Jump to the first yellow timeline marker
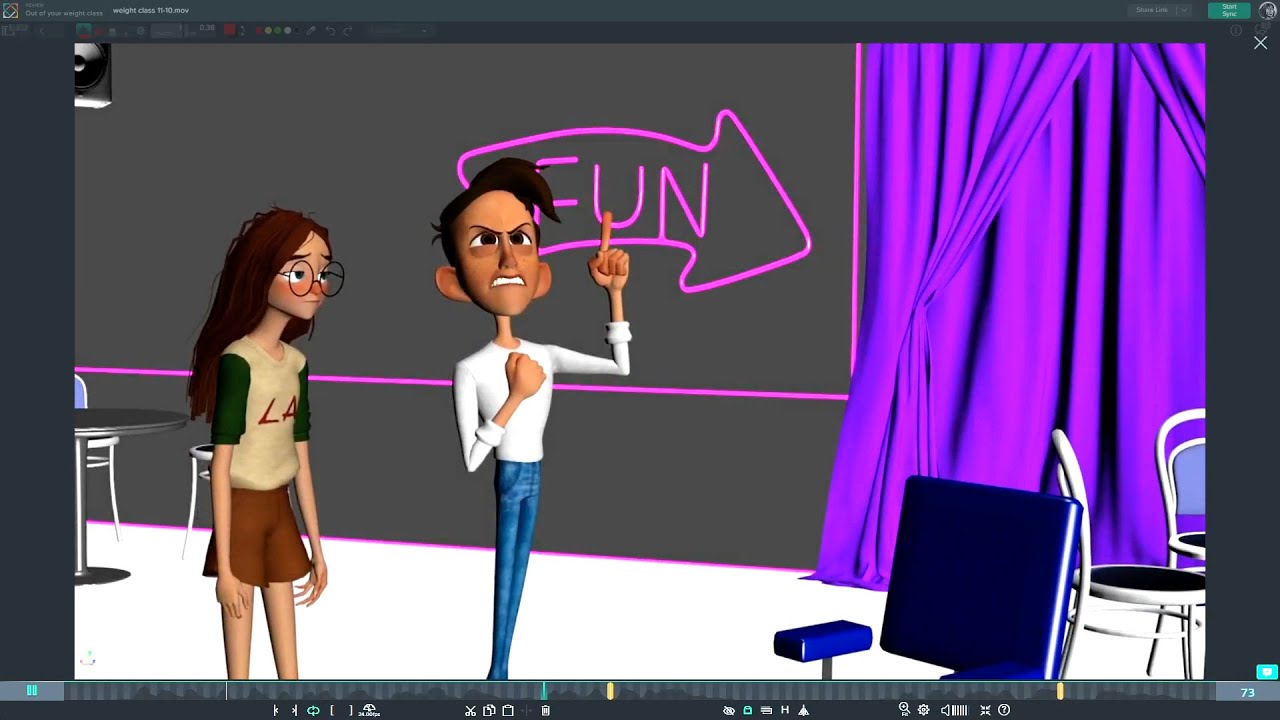Viewport: 1280px width, 720px height. 610,690
